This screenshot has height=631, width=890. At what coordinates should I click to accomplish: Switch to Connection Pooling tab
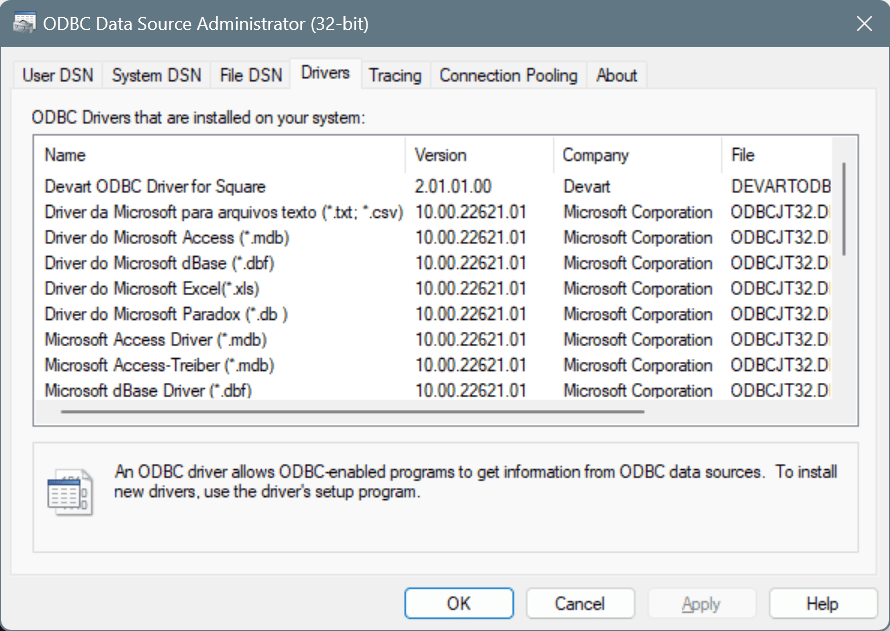(x=508, y=75)
